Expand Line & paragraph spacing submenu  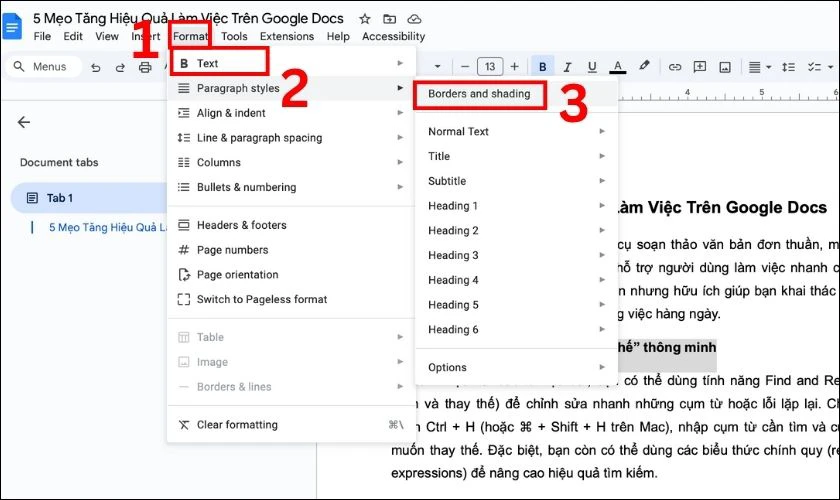tap(291, 138)
